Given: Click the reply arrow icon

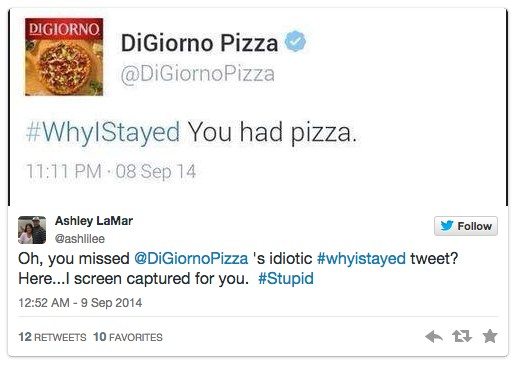Looking at the screenshot, I should point(434,336).
